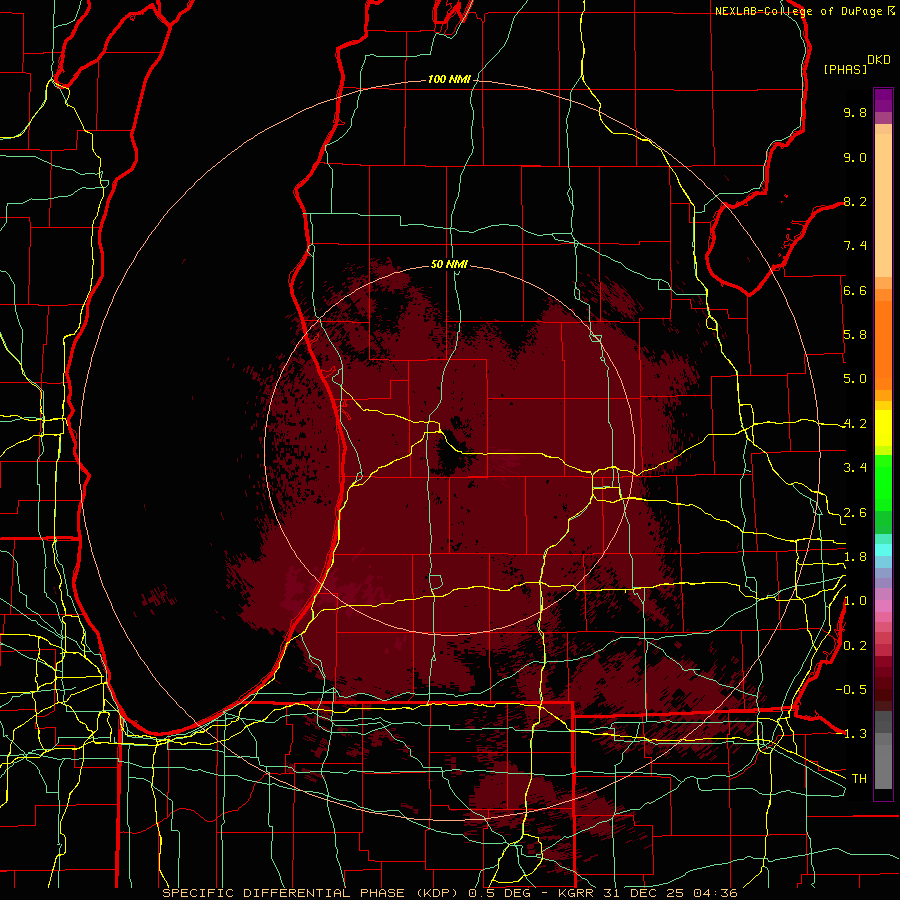Click the 1.0 value on the color scale
The width and height of the screenshot is (900, 900).
[855, 601]
